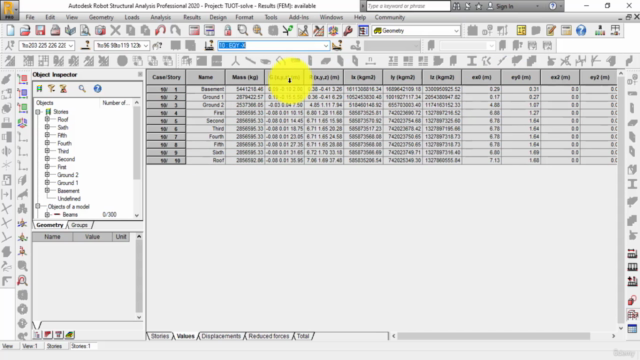Click the node selection icon beside the node list

[10, 46]
